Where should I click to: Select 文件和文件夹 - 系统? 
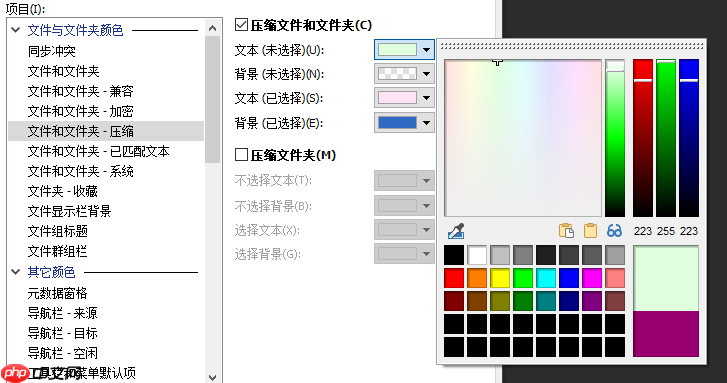click(x=80, y=171)
